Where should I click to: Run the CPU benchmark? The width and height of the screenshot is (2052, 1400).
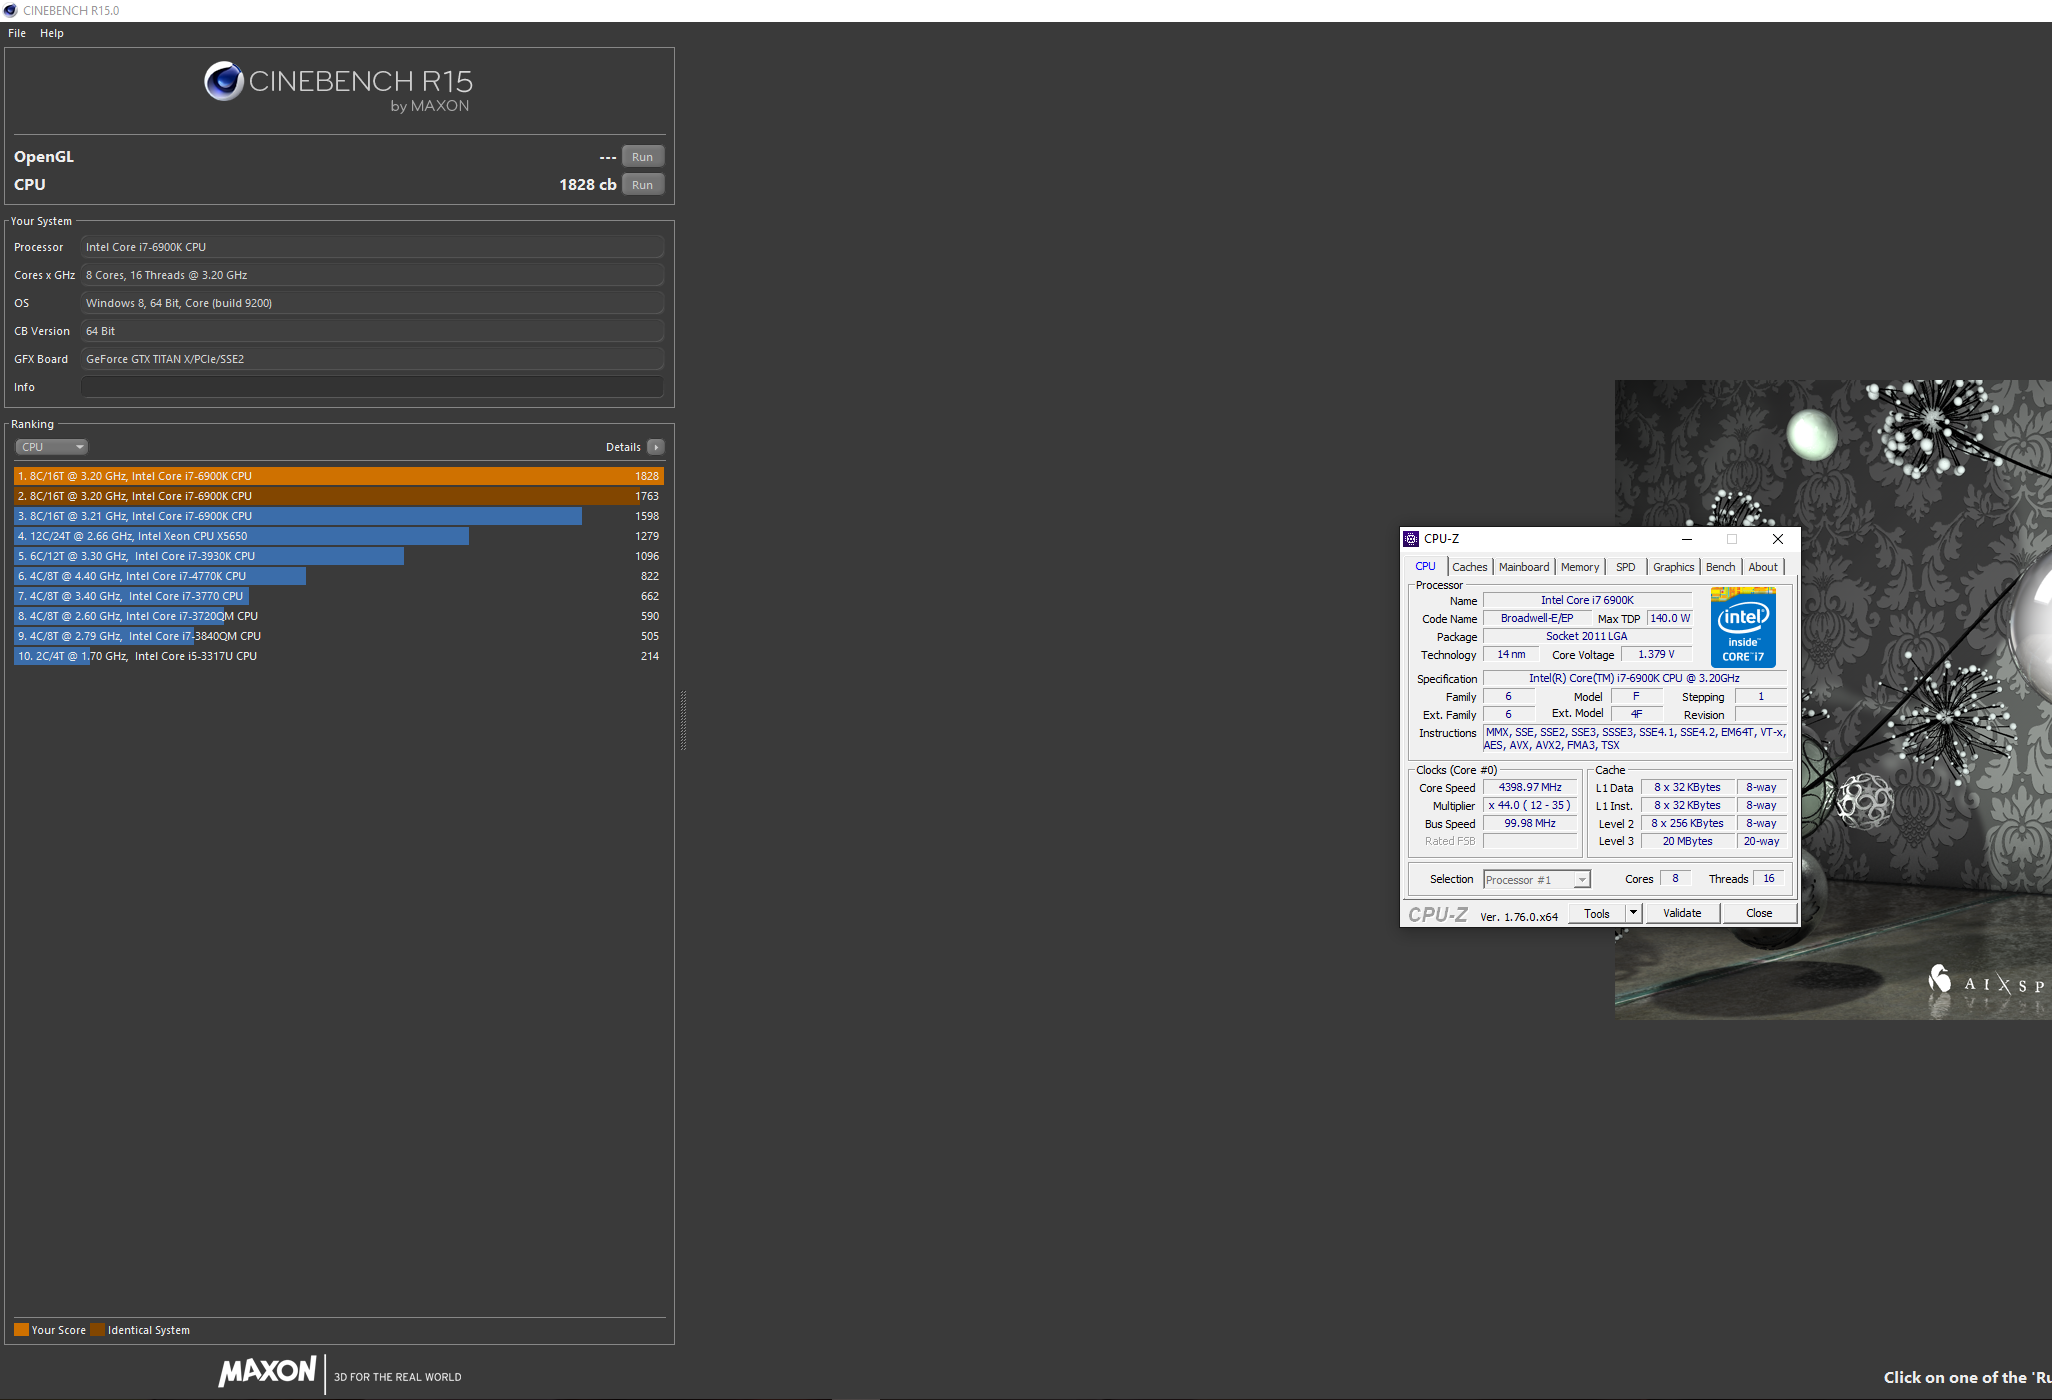[643, 185]
